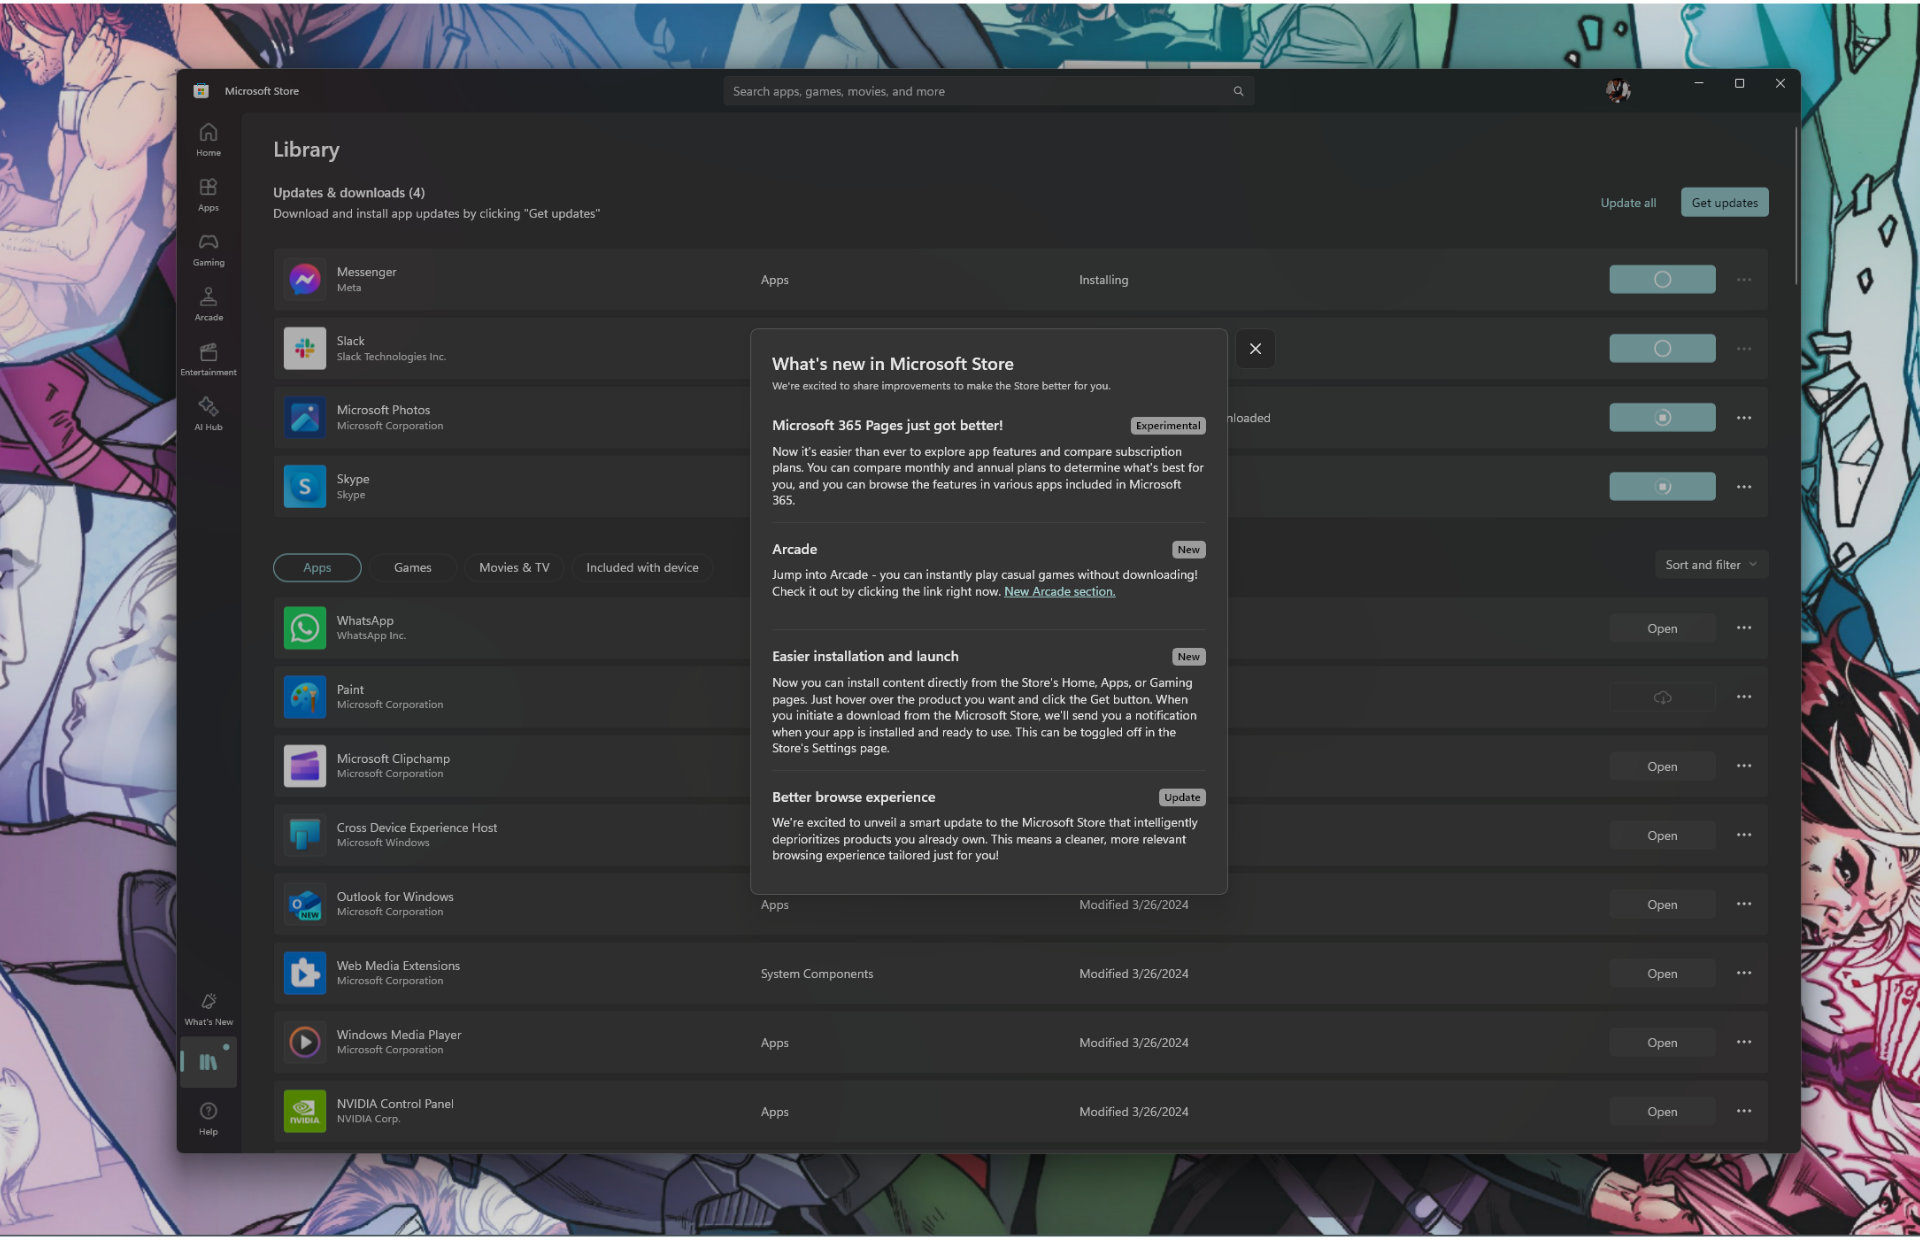Screen dimensions: 1920x1240
Task: Download Paint with the cloud icon
Action: coord(1662,697)
